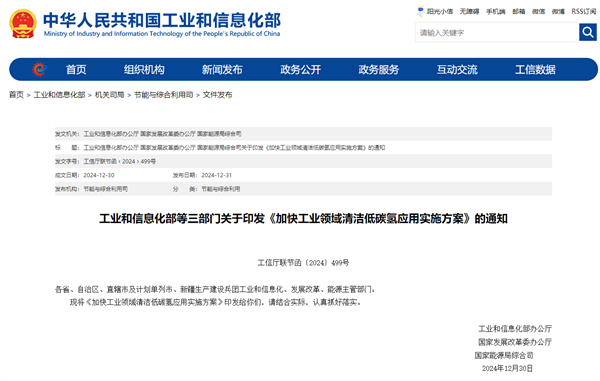Click the centered document number below headline
The width and height of the screenshot is (600, 381).
[x=303, y=263]
